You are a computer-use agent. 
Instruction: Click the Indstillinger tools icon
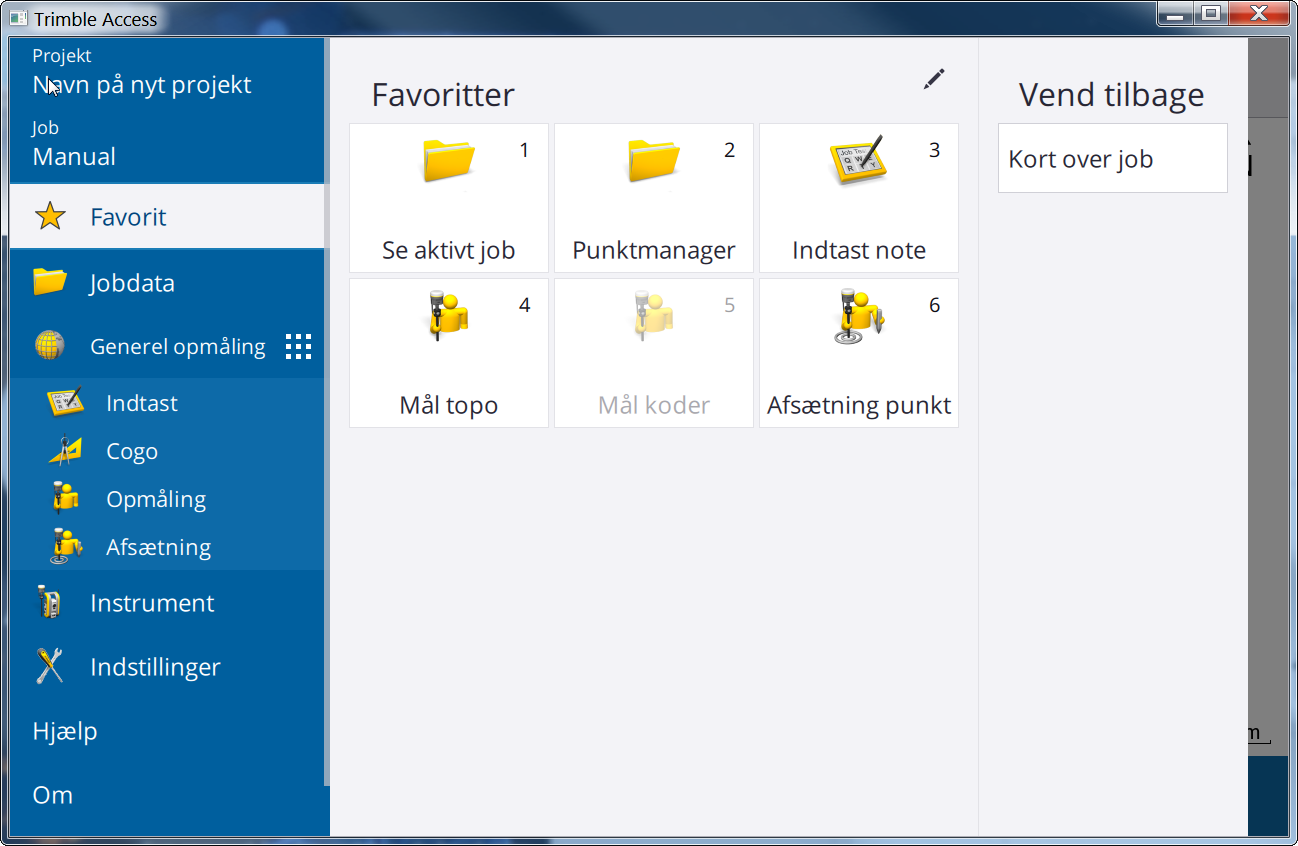click(x=49, y=666)
